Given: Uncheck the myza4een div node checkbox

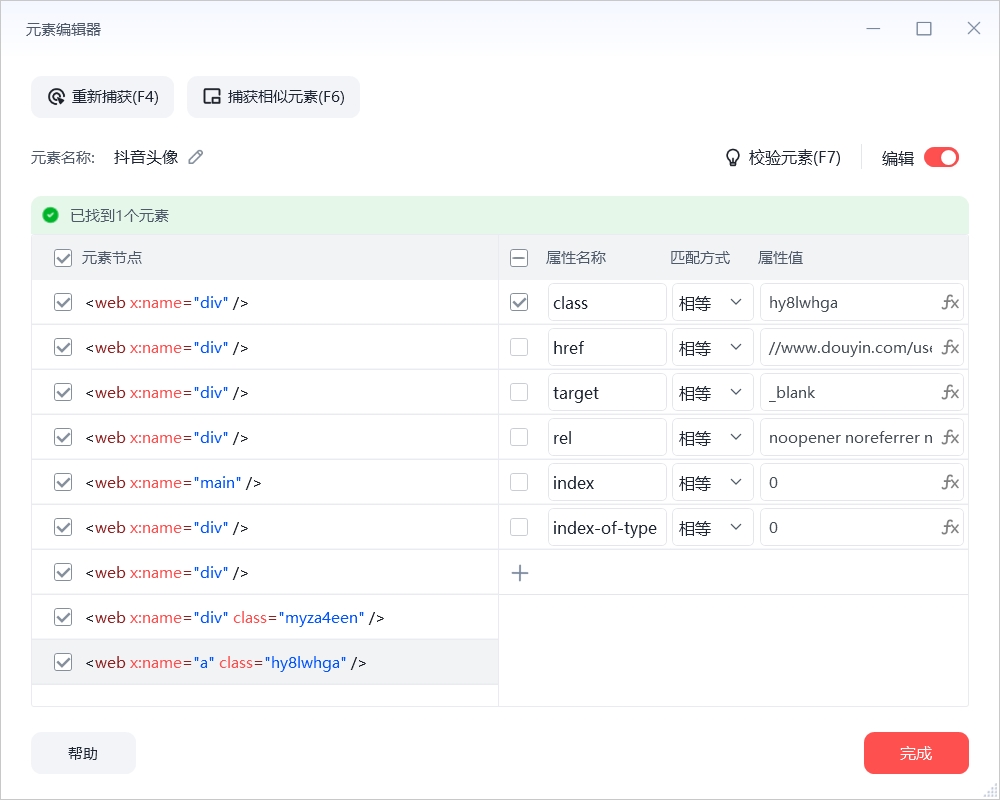Looking at the screenshot, I should coord(62,618).
